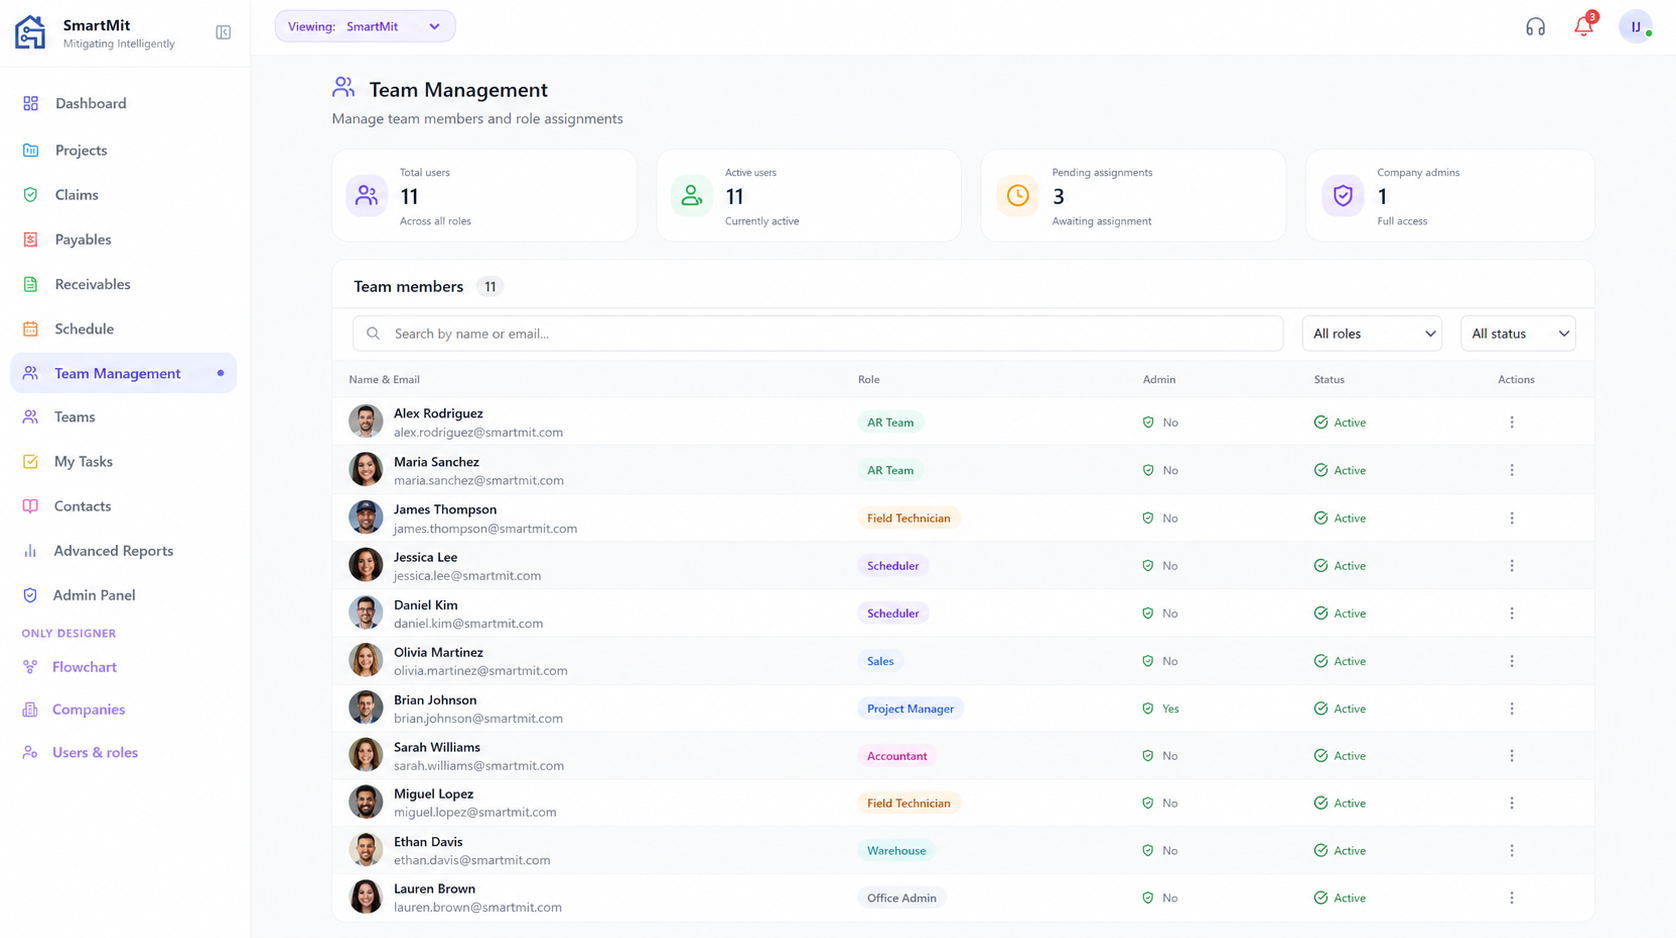
Task: Click the Accountant role badge
Action: click(897, 756)
